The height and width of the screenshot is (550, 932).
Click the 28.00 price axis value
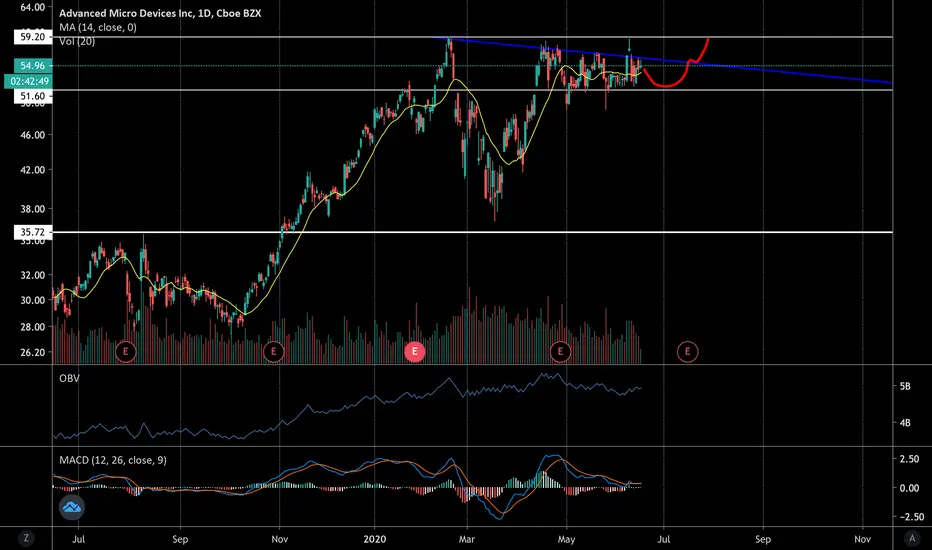coord(33,327)
